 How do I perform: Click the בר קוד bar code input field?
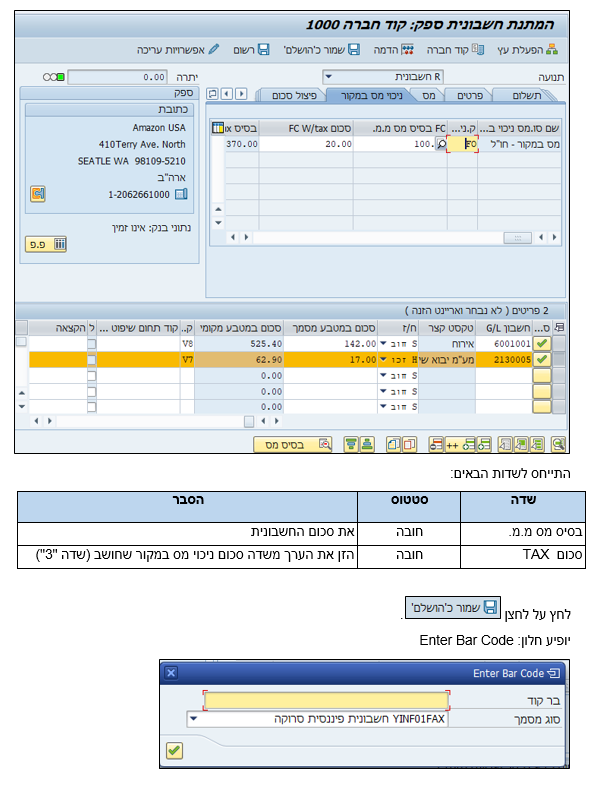pyautogui.click(x=326, y=701)
